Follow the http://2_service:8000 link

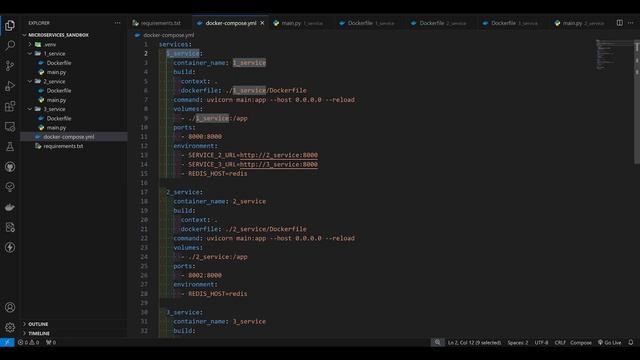coord(279,155)
